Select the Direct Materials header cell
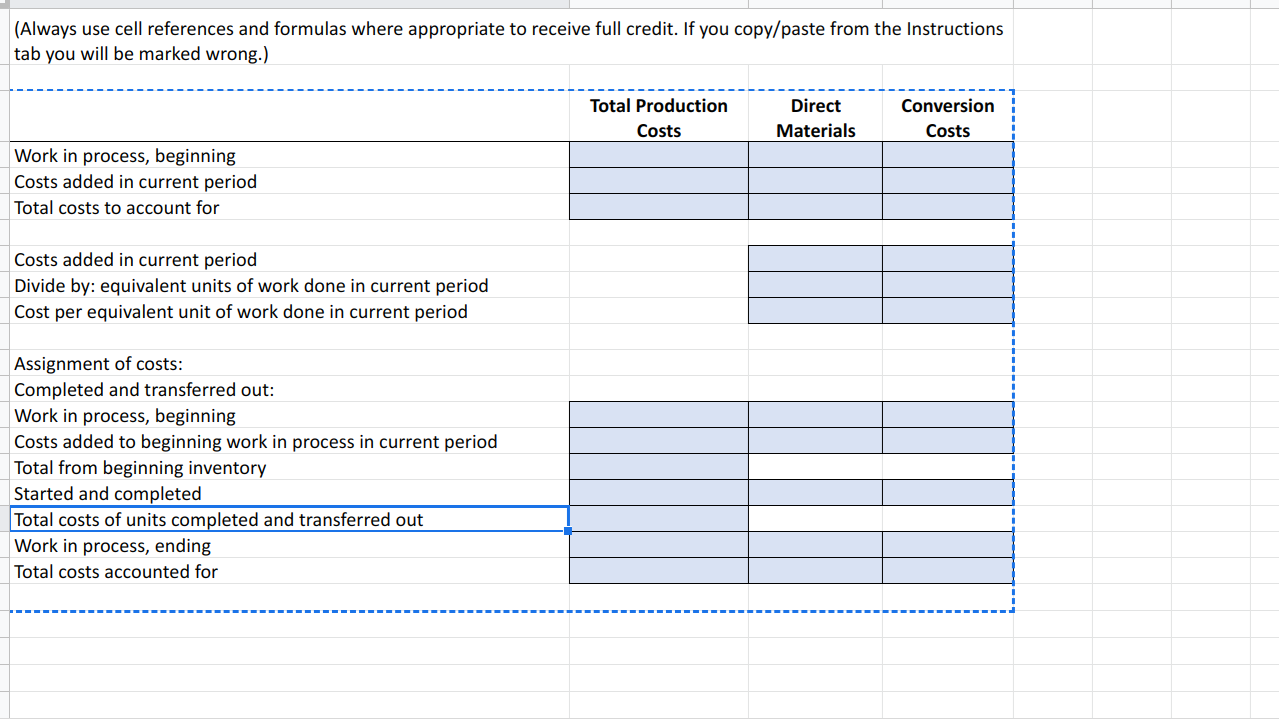The height and width of the screenshot is (719, 1279). tap(815, 117)
